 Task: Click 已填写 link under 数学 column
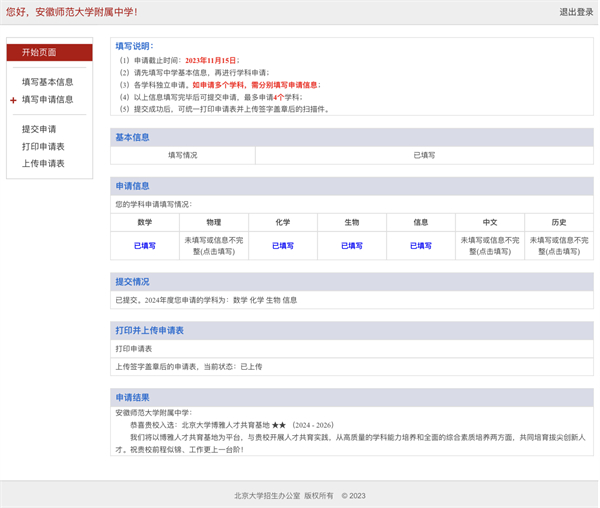tap(145, 246)
